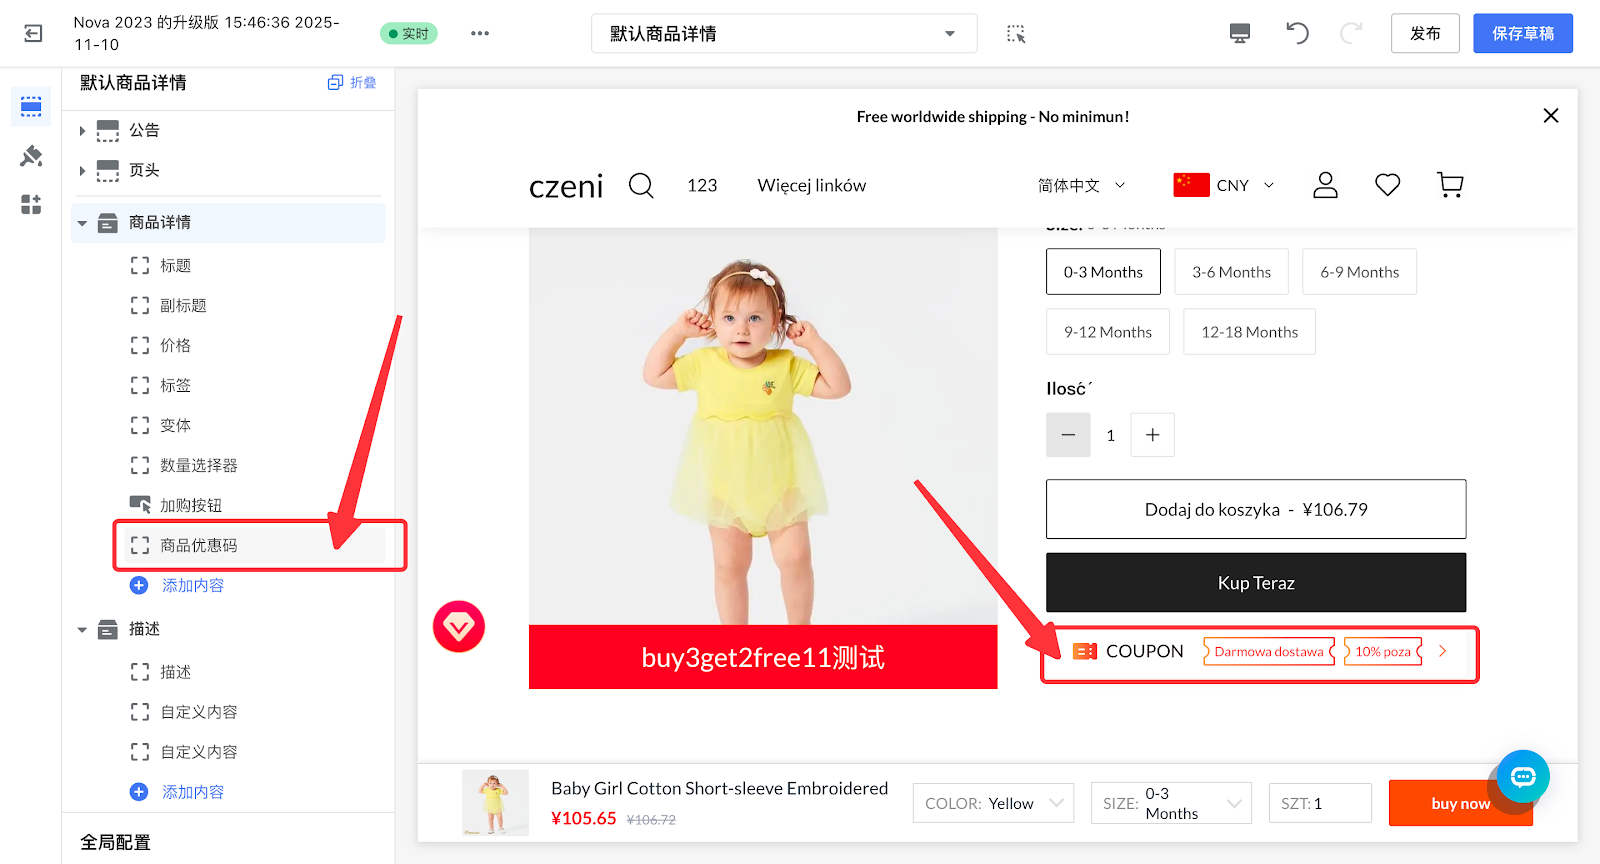Switch to desktop preview device icon
The width and height of the screenshot is (1600, 864).
click(1239, 33)
